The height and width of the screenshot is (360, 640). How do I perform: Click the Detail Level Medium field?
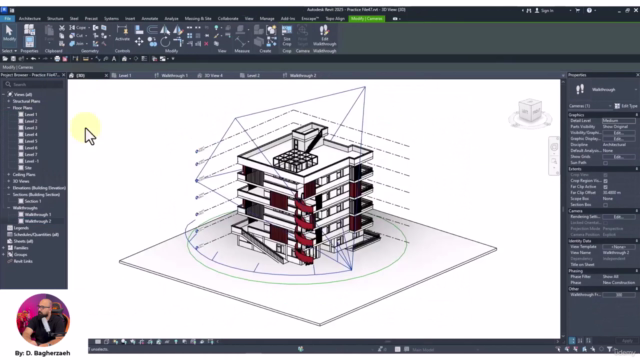[618, 121]
